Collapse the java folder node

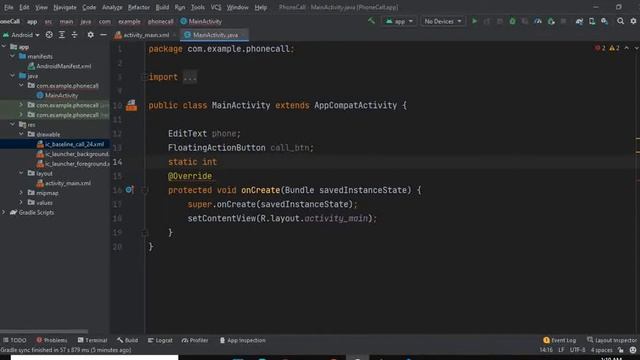coord(13,76)
